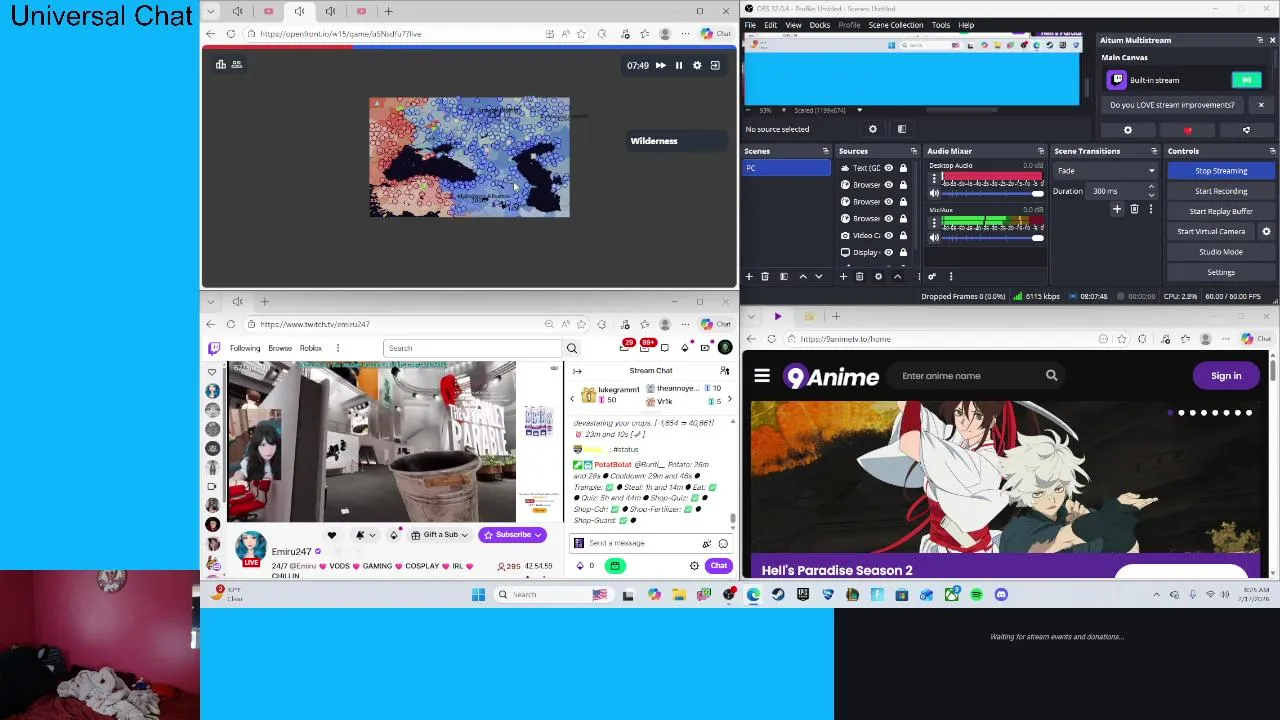Open tab list chevron in OpenFront browser
1280x720 pixels.
[211, 11]
